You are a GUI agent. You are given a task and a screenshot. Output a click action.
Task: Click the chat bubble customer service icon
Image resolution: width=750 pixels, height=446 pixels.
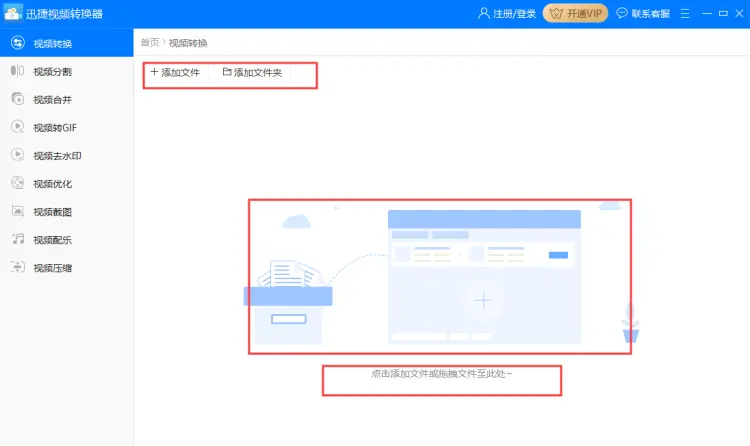tap(621, 13)
